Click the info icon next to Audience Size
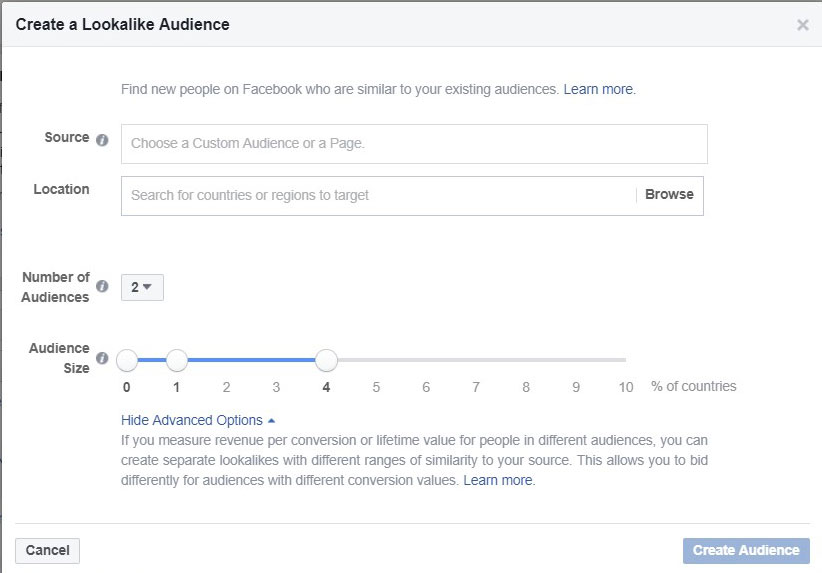The height and width of the screenshot is (573, 822). click(102, 358)
